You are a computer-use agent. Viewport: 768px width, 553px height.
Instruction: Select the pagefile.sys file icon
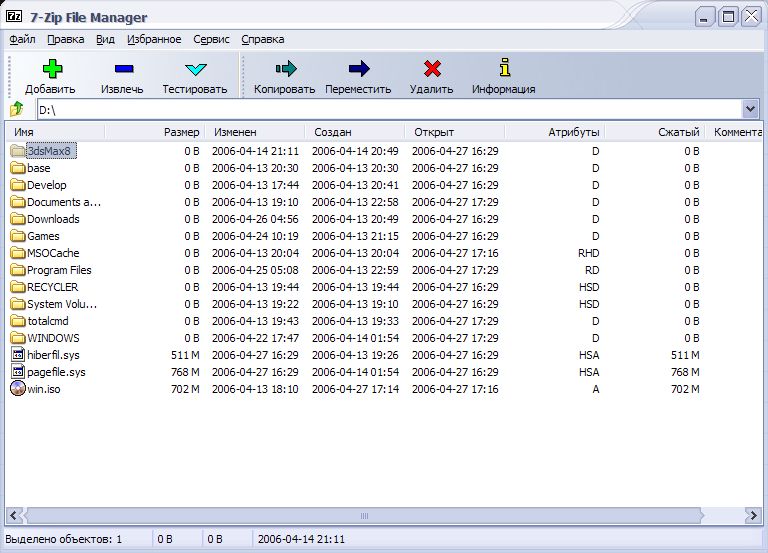(x=18, y=372)
